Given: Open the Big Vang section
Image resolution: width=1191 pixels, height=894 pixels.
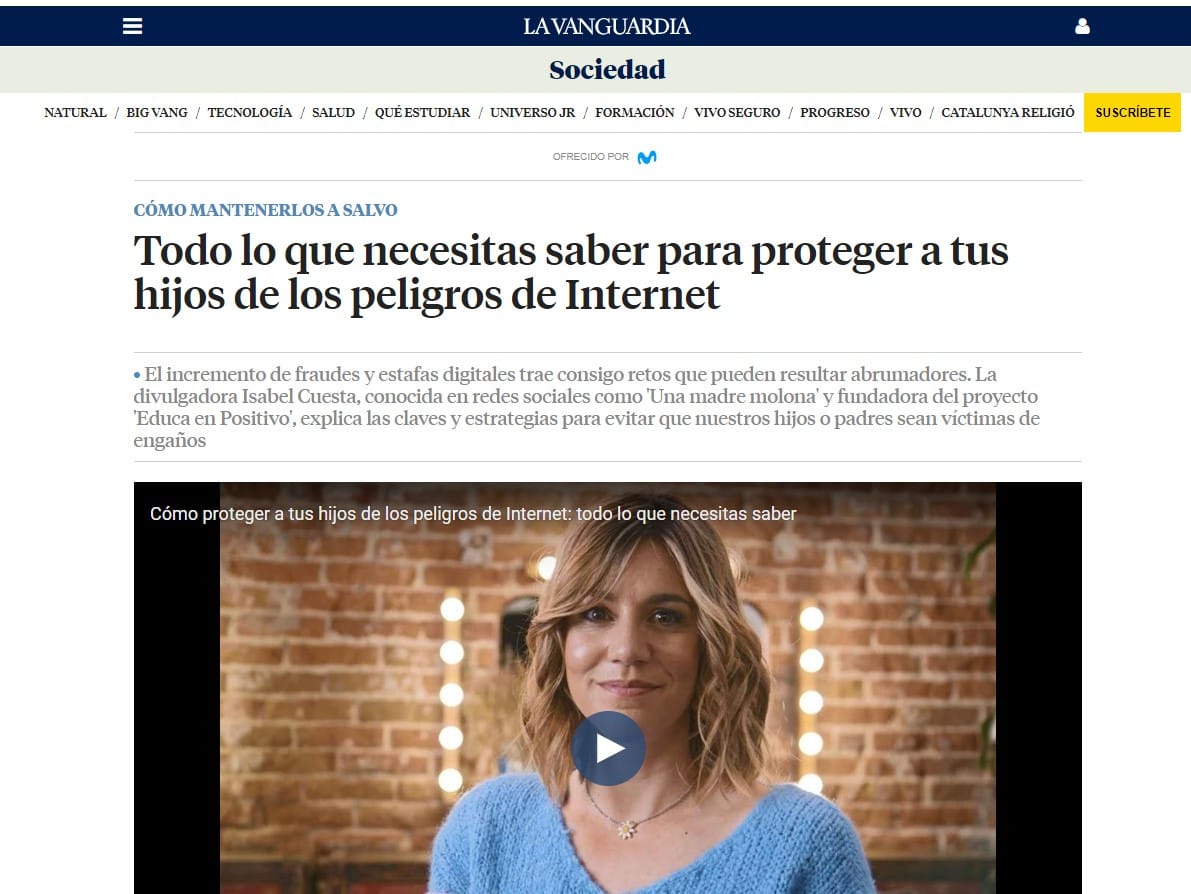Looking at the screenshot, I should point(156,112).
